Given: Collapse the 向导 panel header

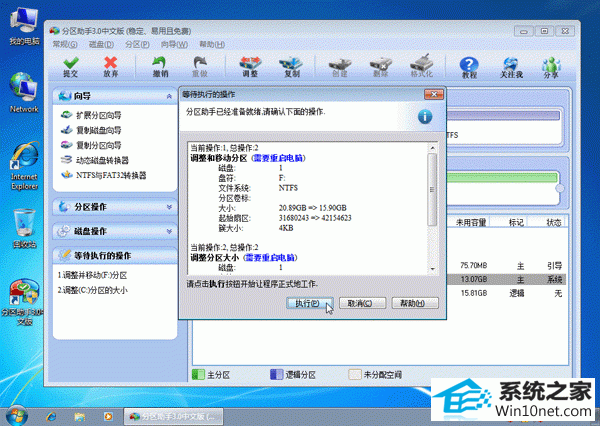Looking at the screenshot, I should pyautogui.click(x=114, y=96).
